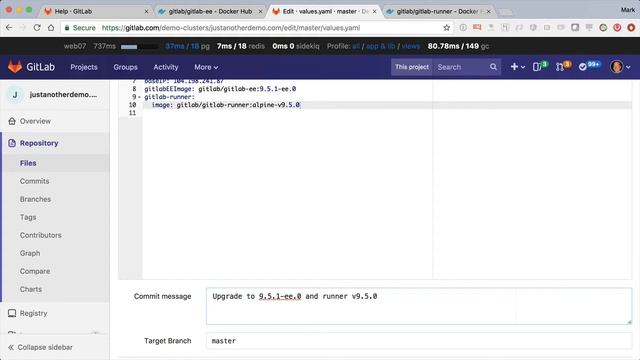Image resolution: width=640 pixels, height=360 pixels.
Task: Collapse the gitlab-runner fold arrow on line 9
Action: (139, 97)
